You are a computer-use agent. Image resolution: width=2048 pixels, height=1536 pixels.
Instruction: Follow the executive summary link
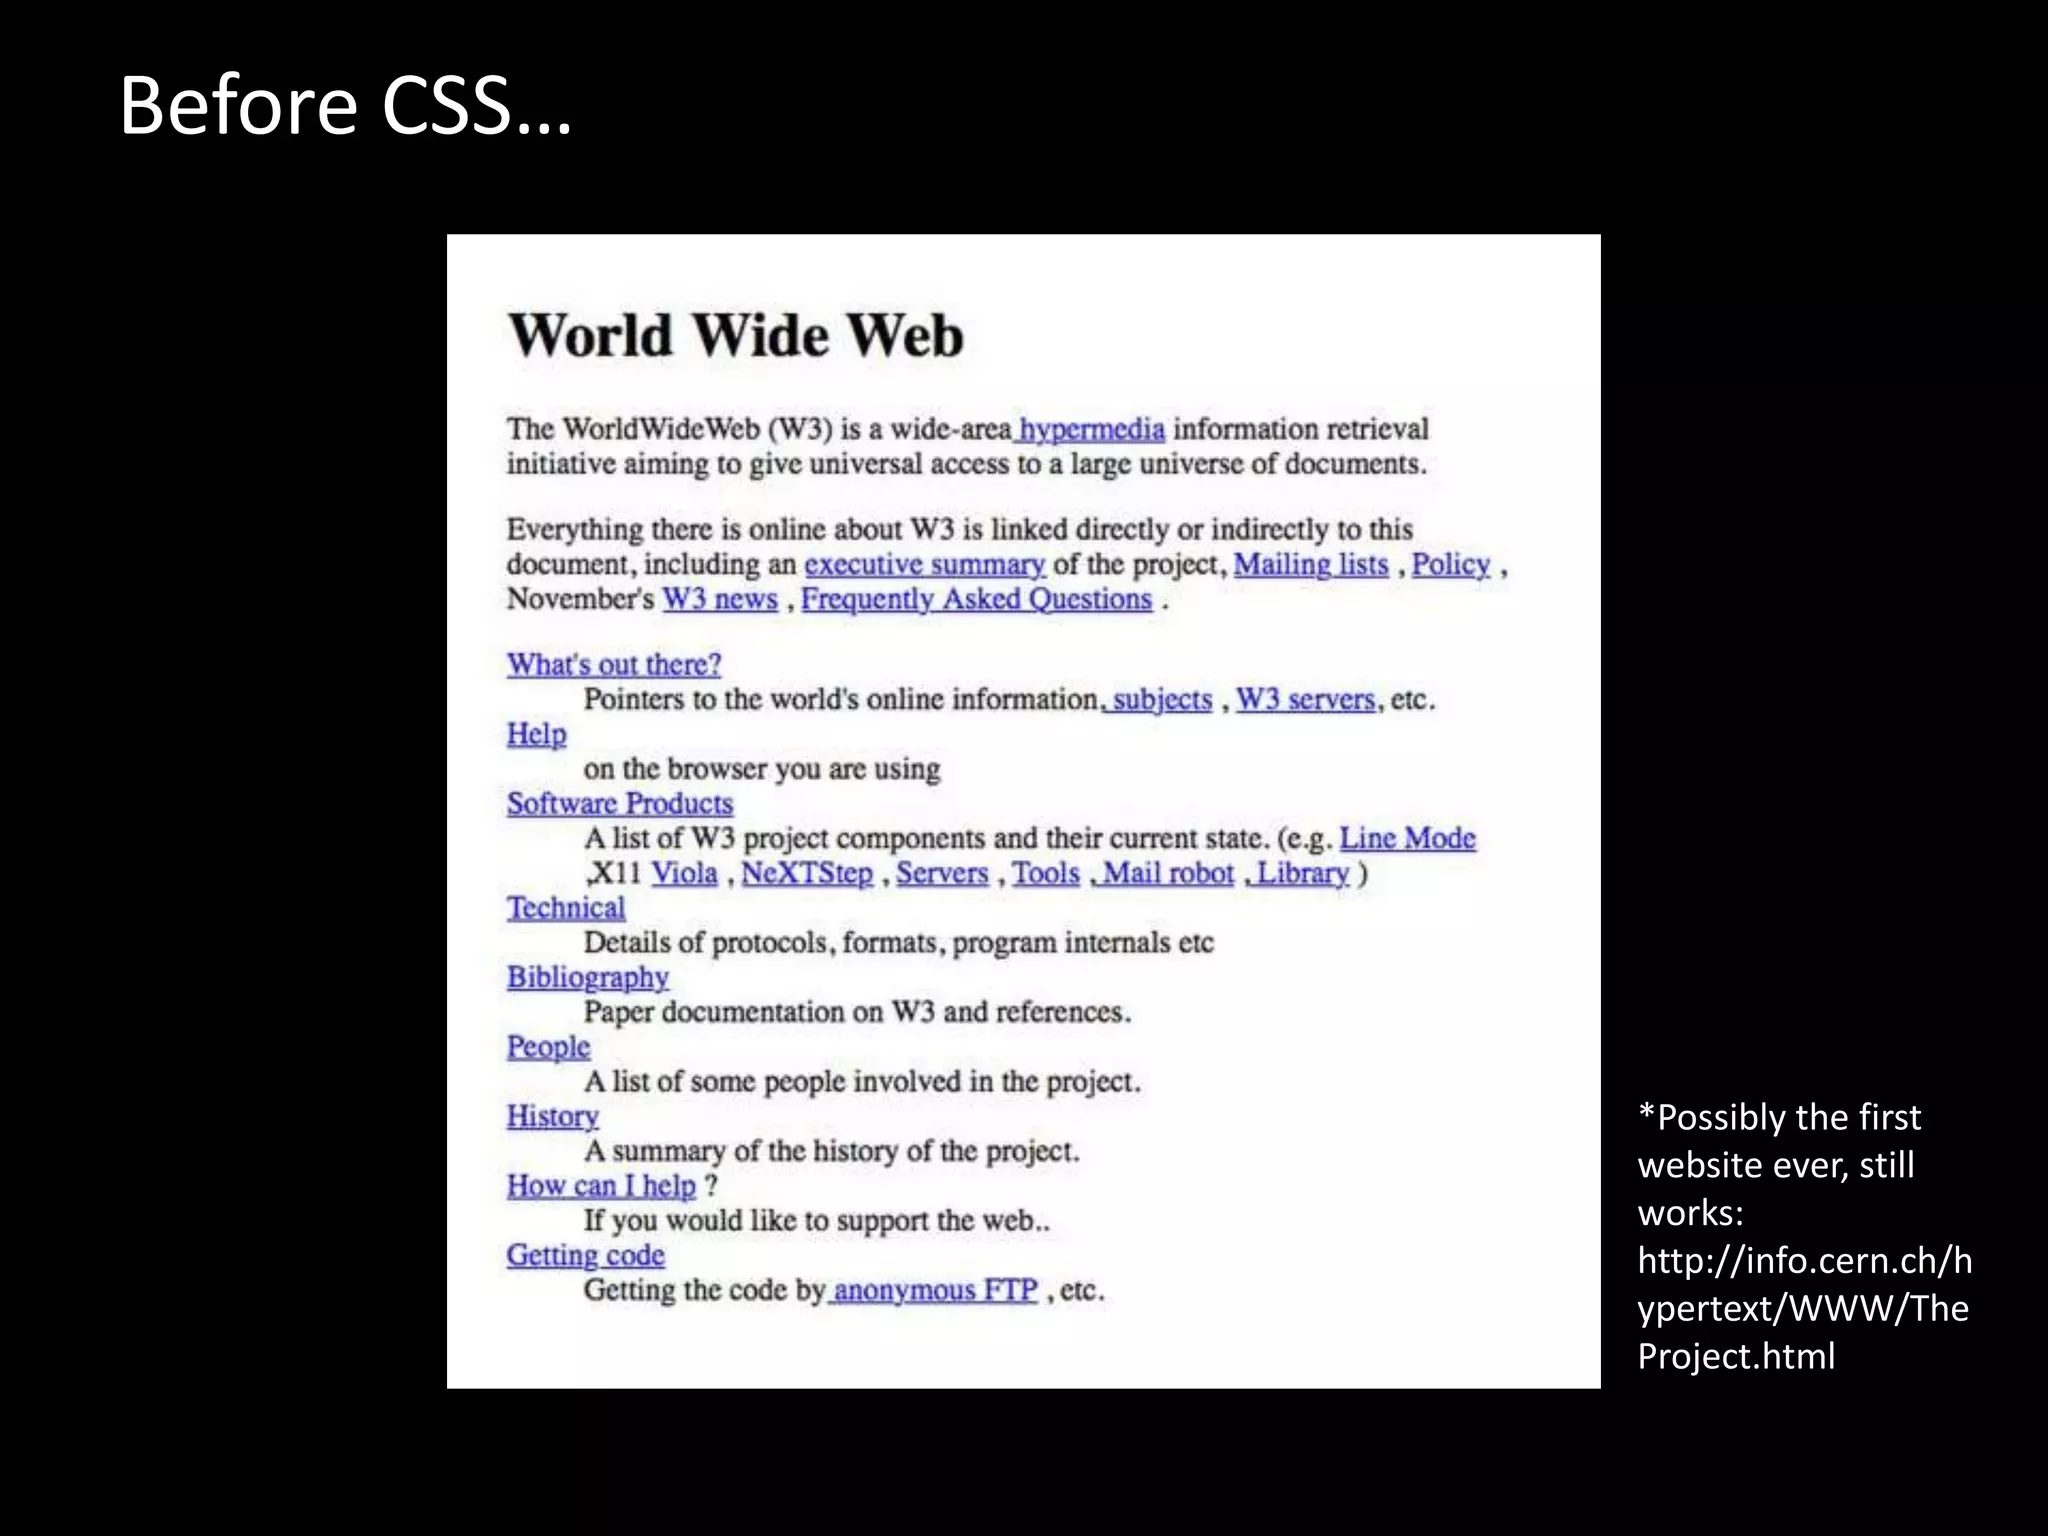[925, 565]
